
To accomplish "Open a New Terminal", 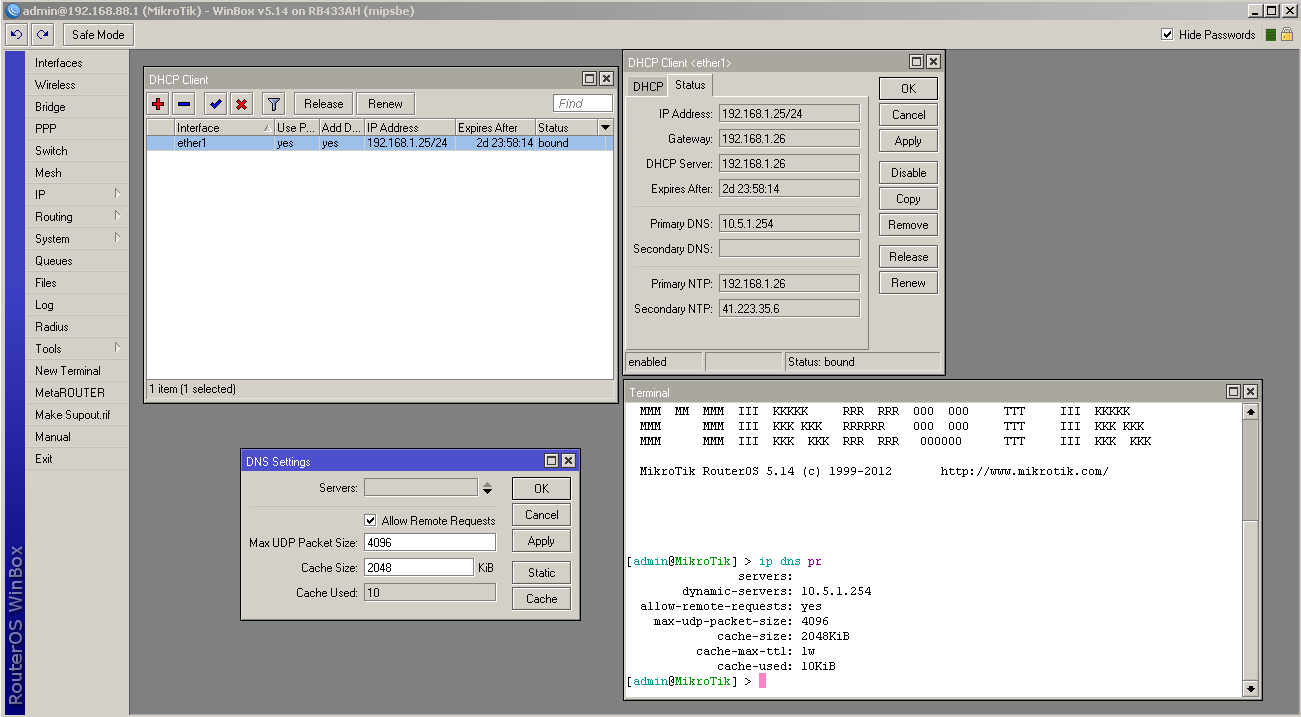I will click(x=77, y=371).
